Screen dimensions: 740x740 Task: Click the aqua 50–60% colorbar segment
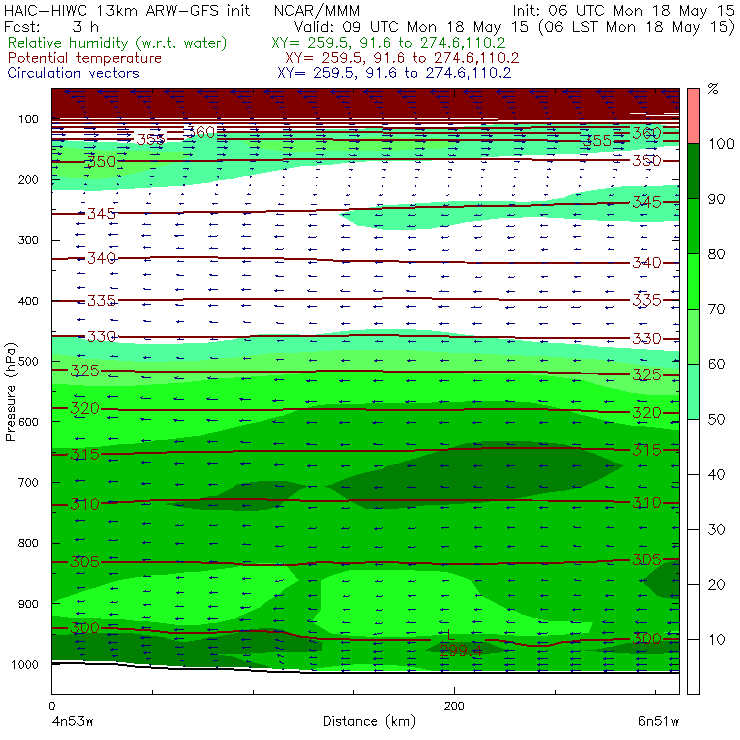tap(693, 391)
